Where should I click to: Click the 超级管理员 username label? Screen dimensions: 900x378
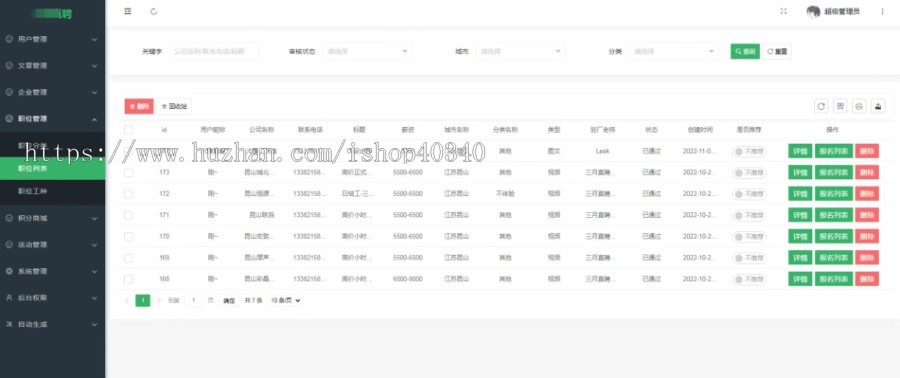842,11
